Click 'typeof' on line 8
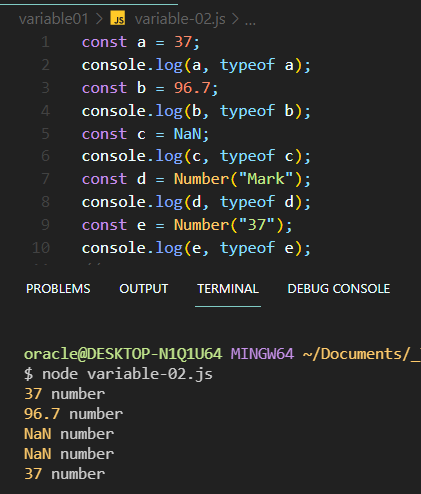 247,202
